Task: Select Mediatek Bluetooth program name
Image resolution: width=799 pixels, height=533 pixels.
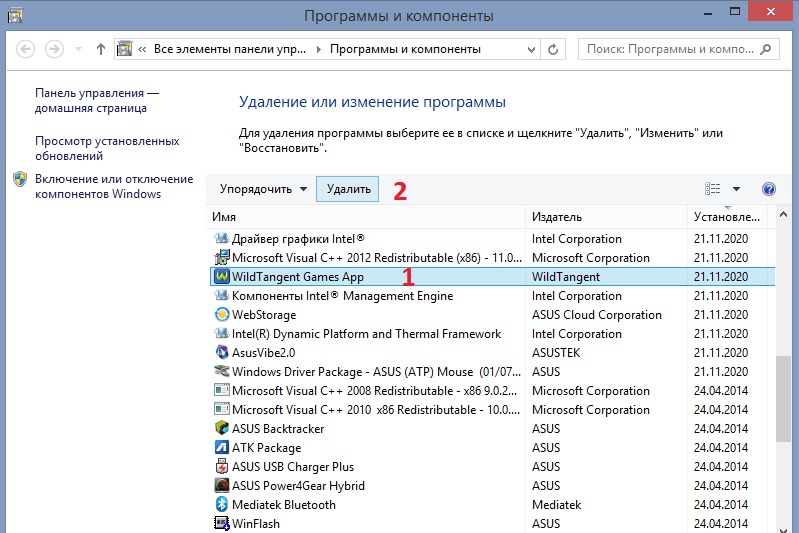Action: 284,505
